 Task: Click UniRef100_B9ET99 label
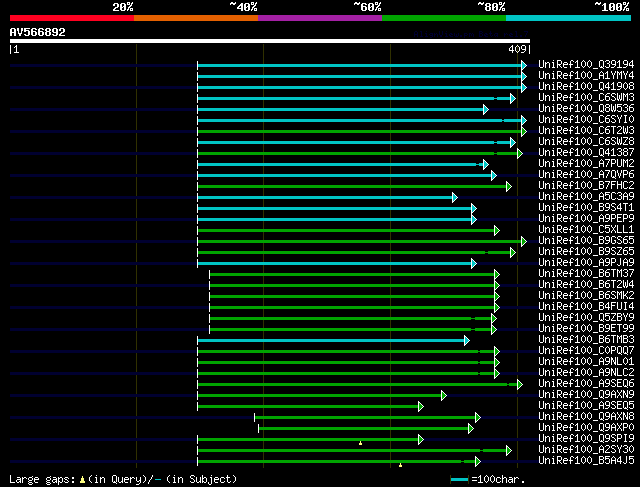(586, 329)
